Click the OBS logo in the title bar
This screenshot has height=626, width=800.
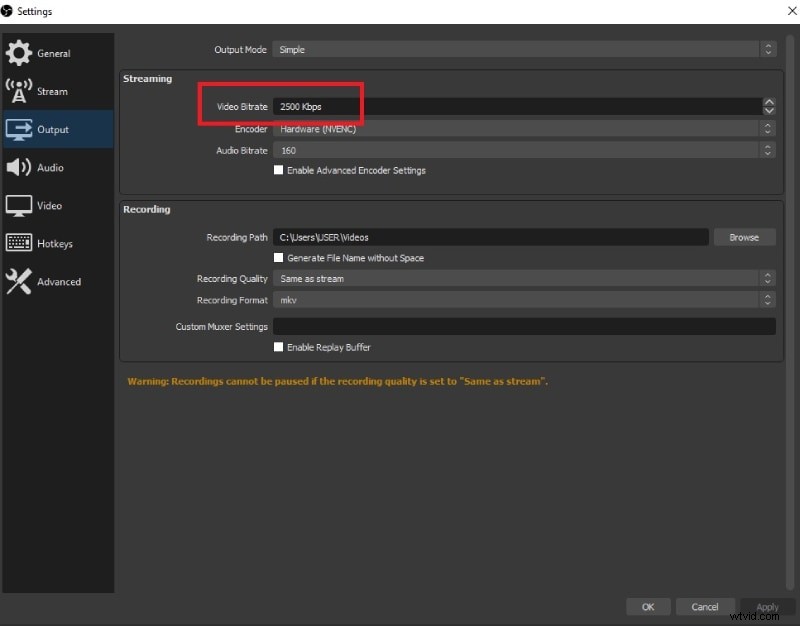8,11
